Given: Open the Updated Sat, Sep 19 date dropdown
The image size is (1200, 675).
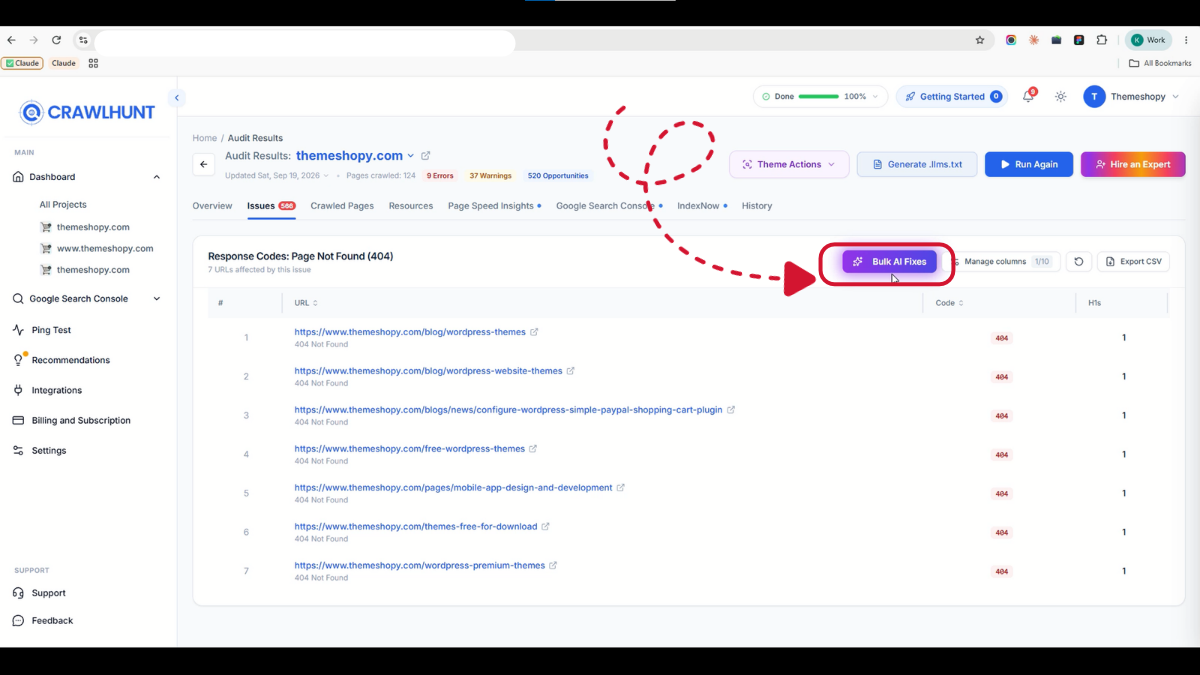Looking at the screenshot, I should 277,176.
